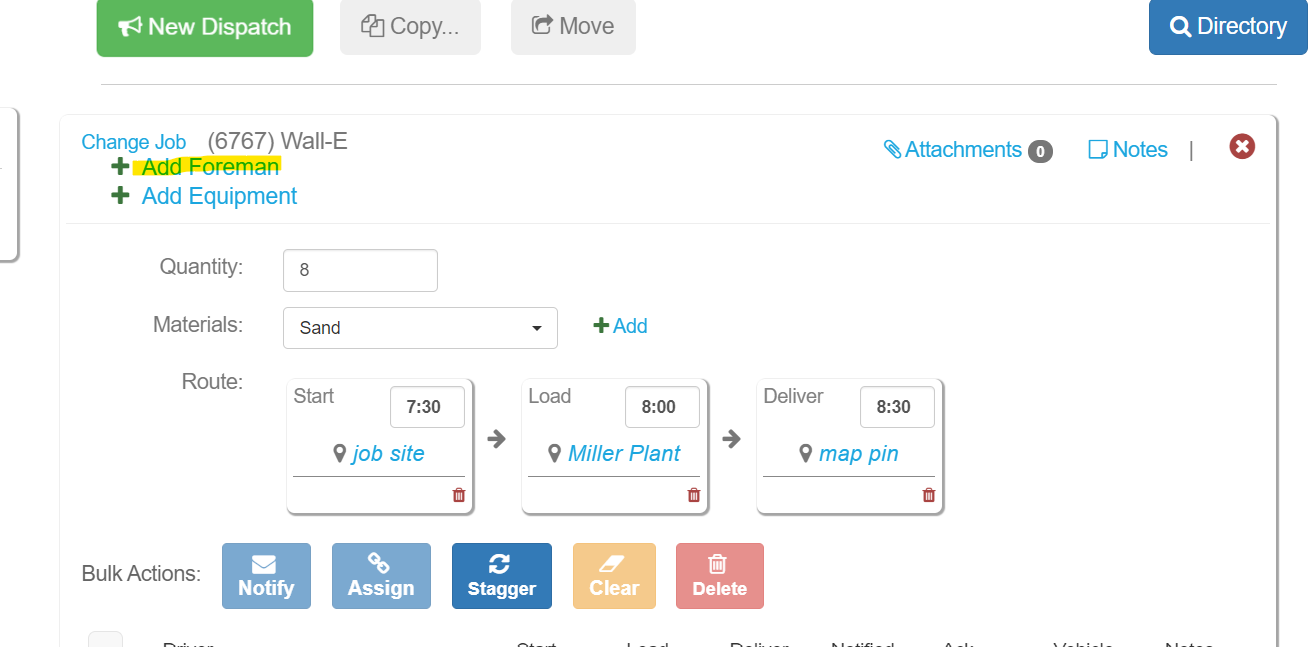Click the Start time field 7:30
This screenshot has height=647, width=1315.
point(427,407)
